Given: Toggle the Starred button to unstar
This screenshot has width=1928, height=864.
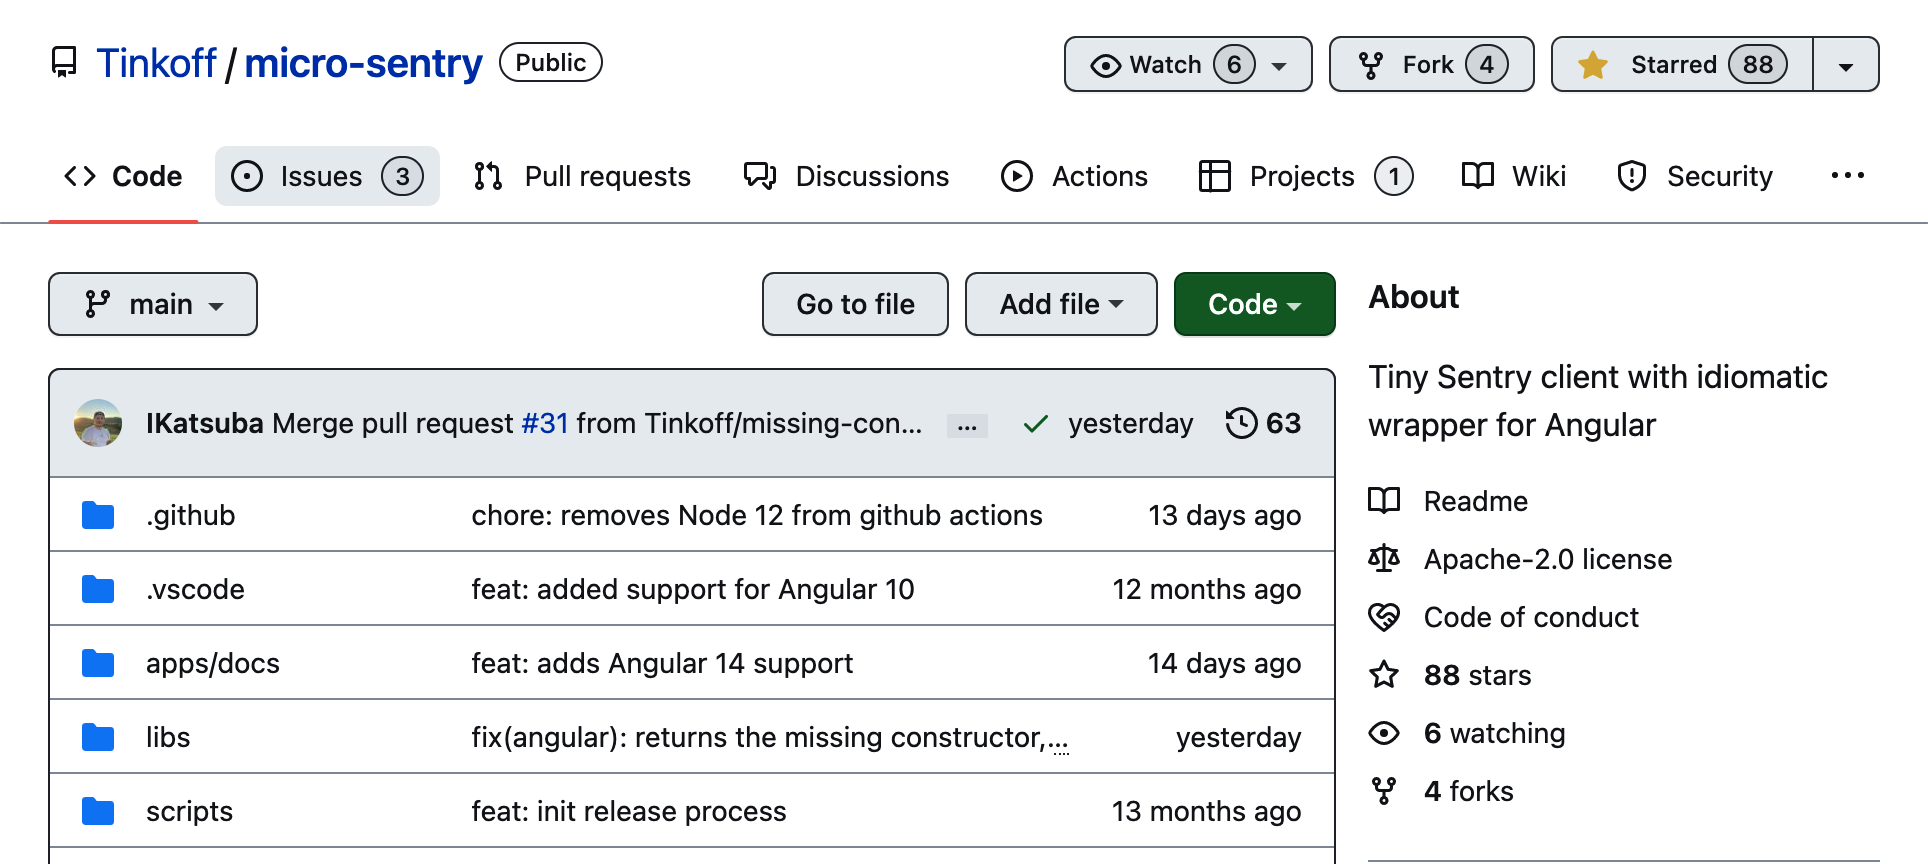Looking at the screenshot, I should tap(1681, 64).
